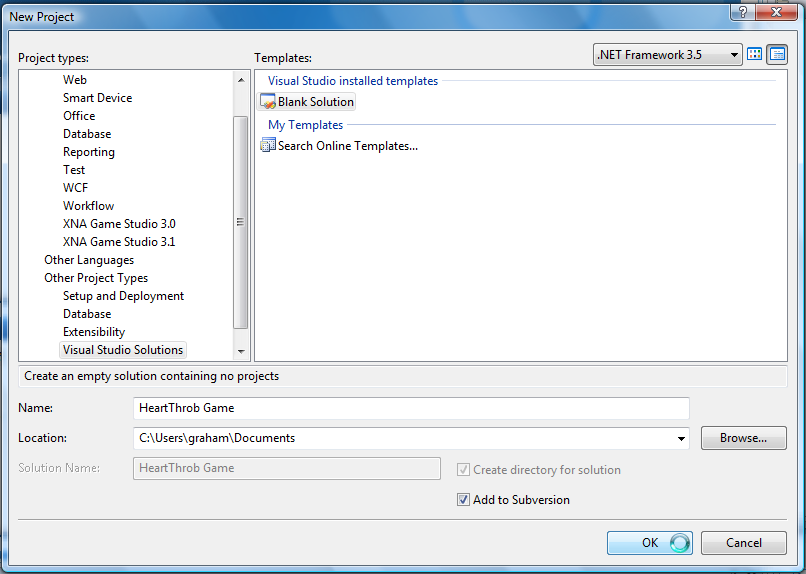Screen dimensions: 806x574
Task: Select Extensibility project type
Action: point(94,332)
